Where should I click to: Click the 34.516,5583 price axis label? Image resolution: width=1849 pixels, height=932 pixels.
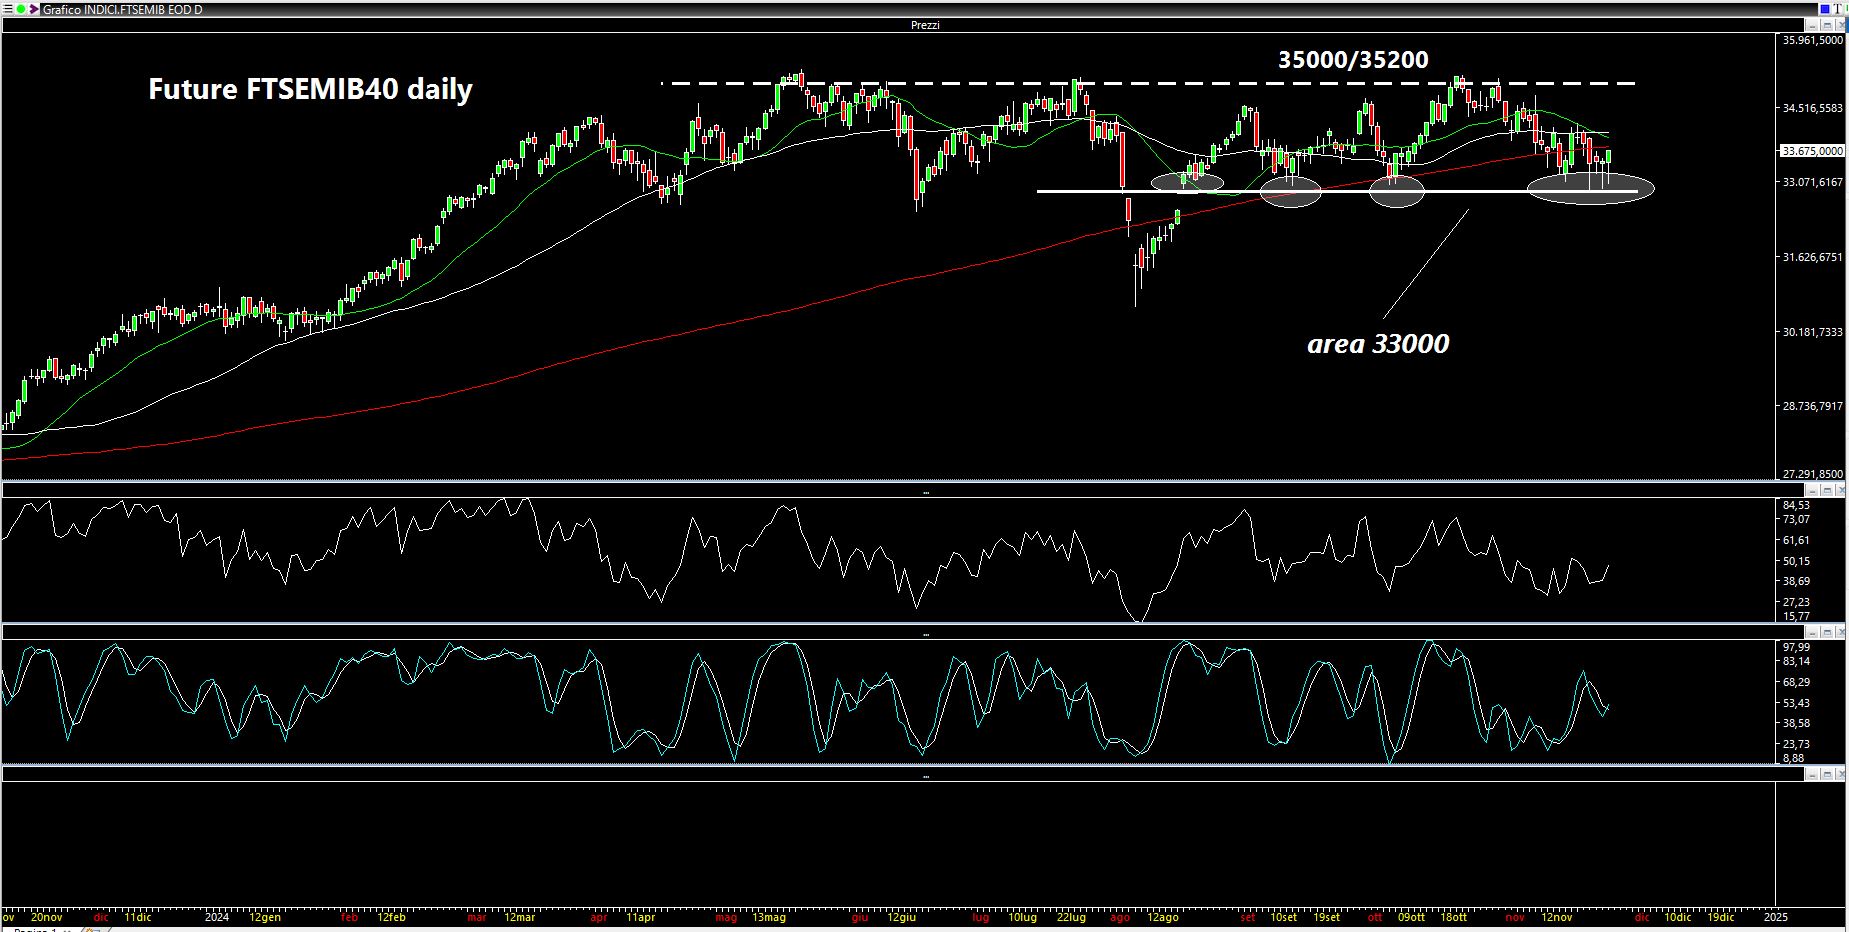point(1813,107)
